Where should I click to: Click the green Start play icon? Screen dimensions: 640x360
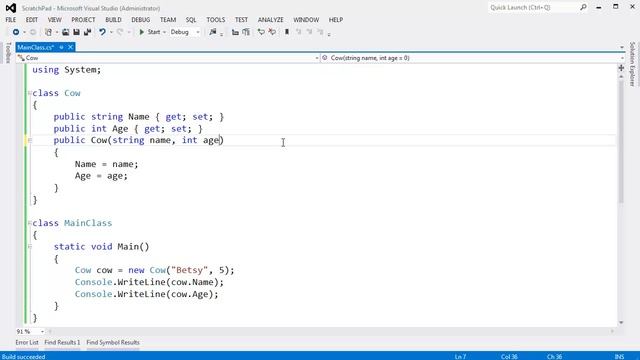click(142, 32)
